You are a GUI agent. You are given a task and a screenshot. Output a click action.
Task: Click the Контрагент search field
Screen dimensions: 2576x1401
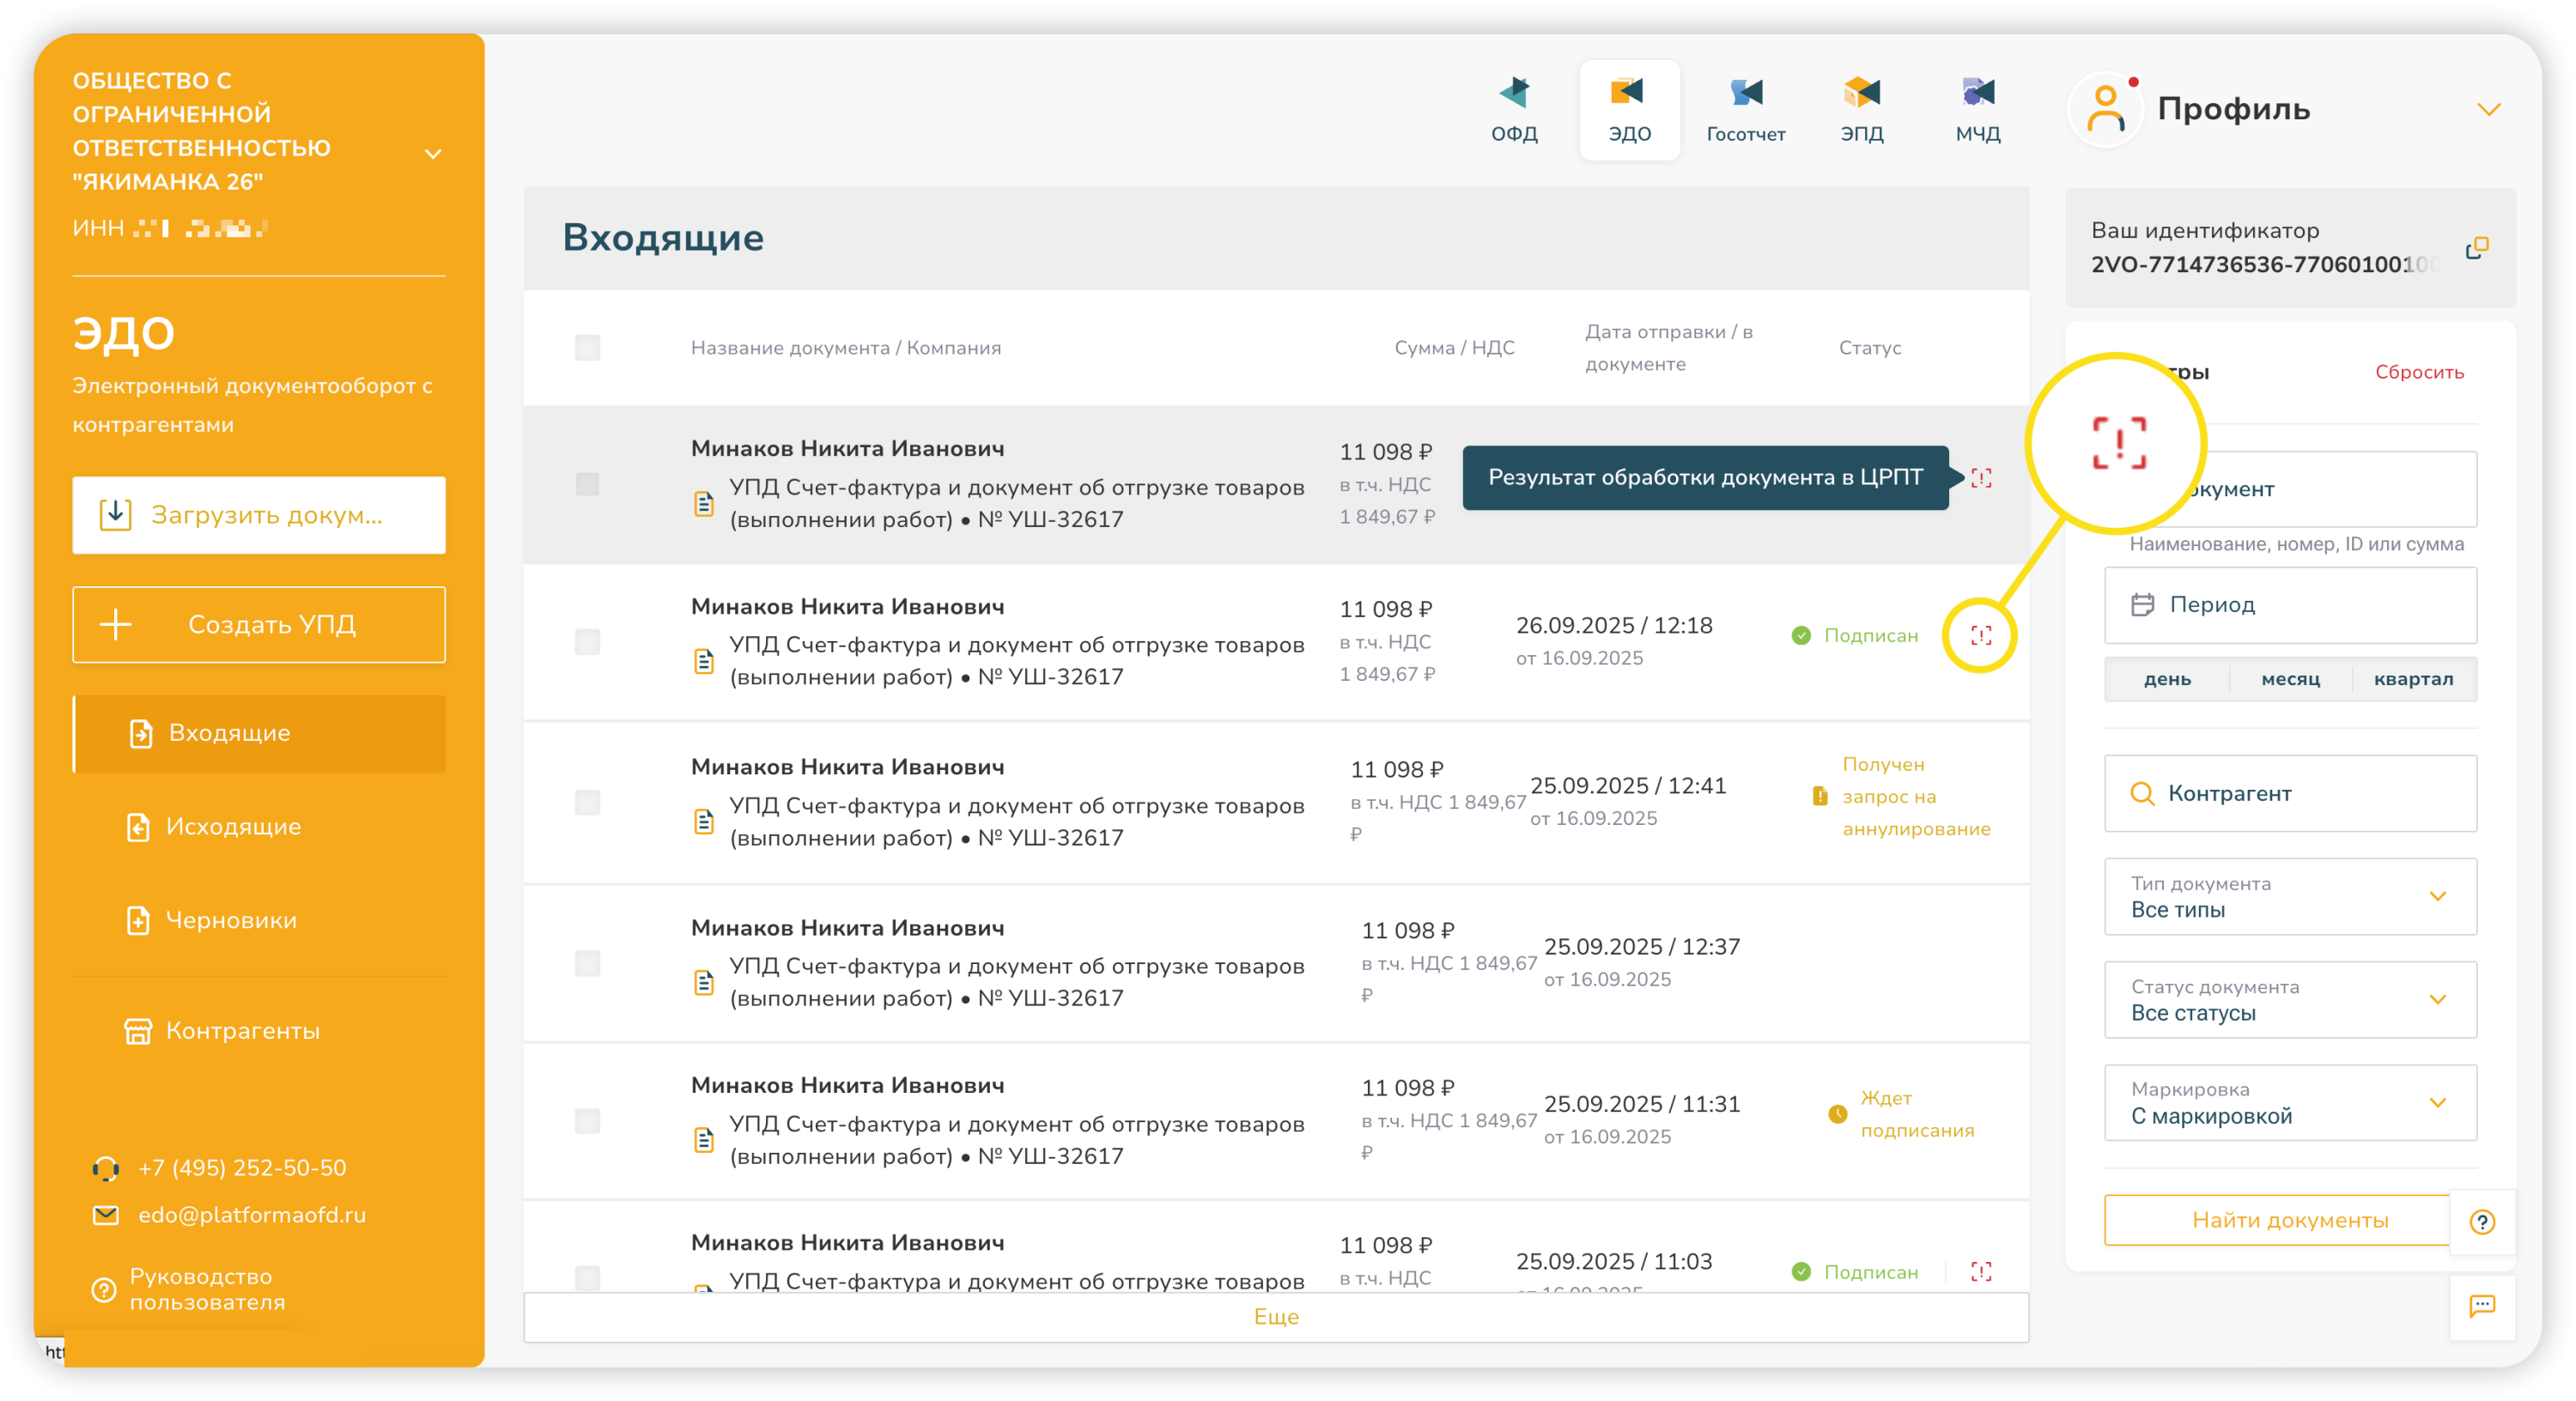tap(2290, 793)
